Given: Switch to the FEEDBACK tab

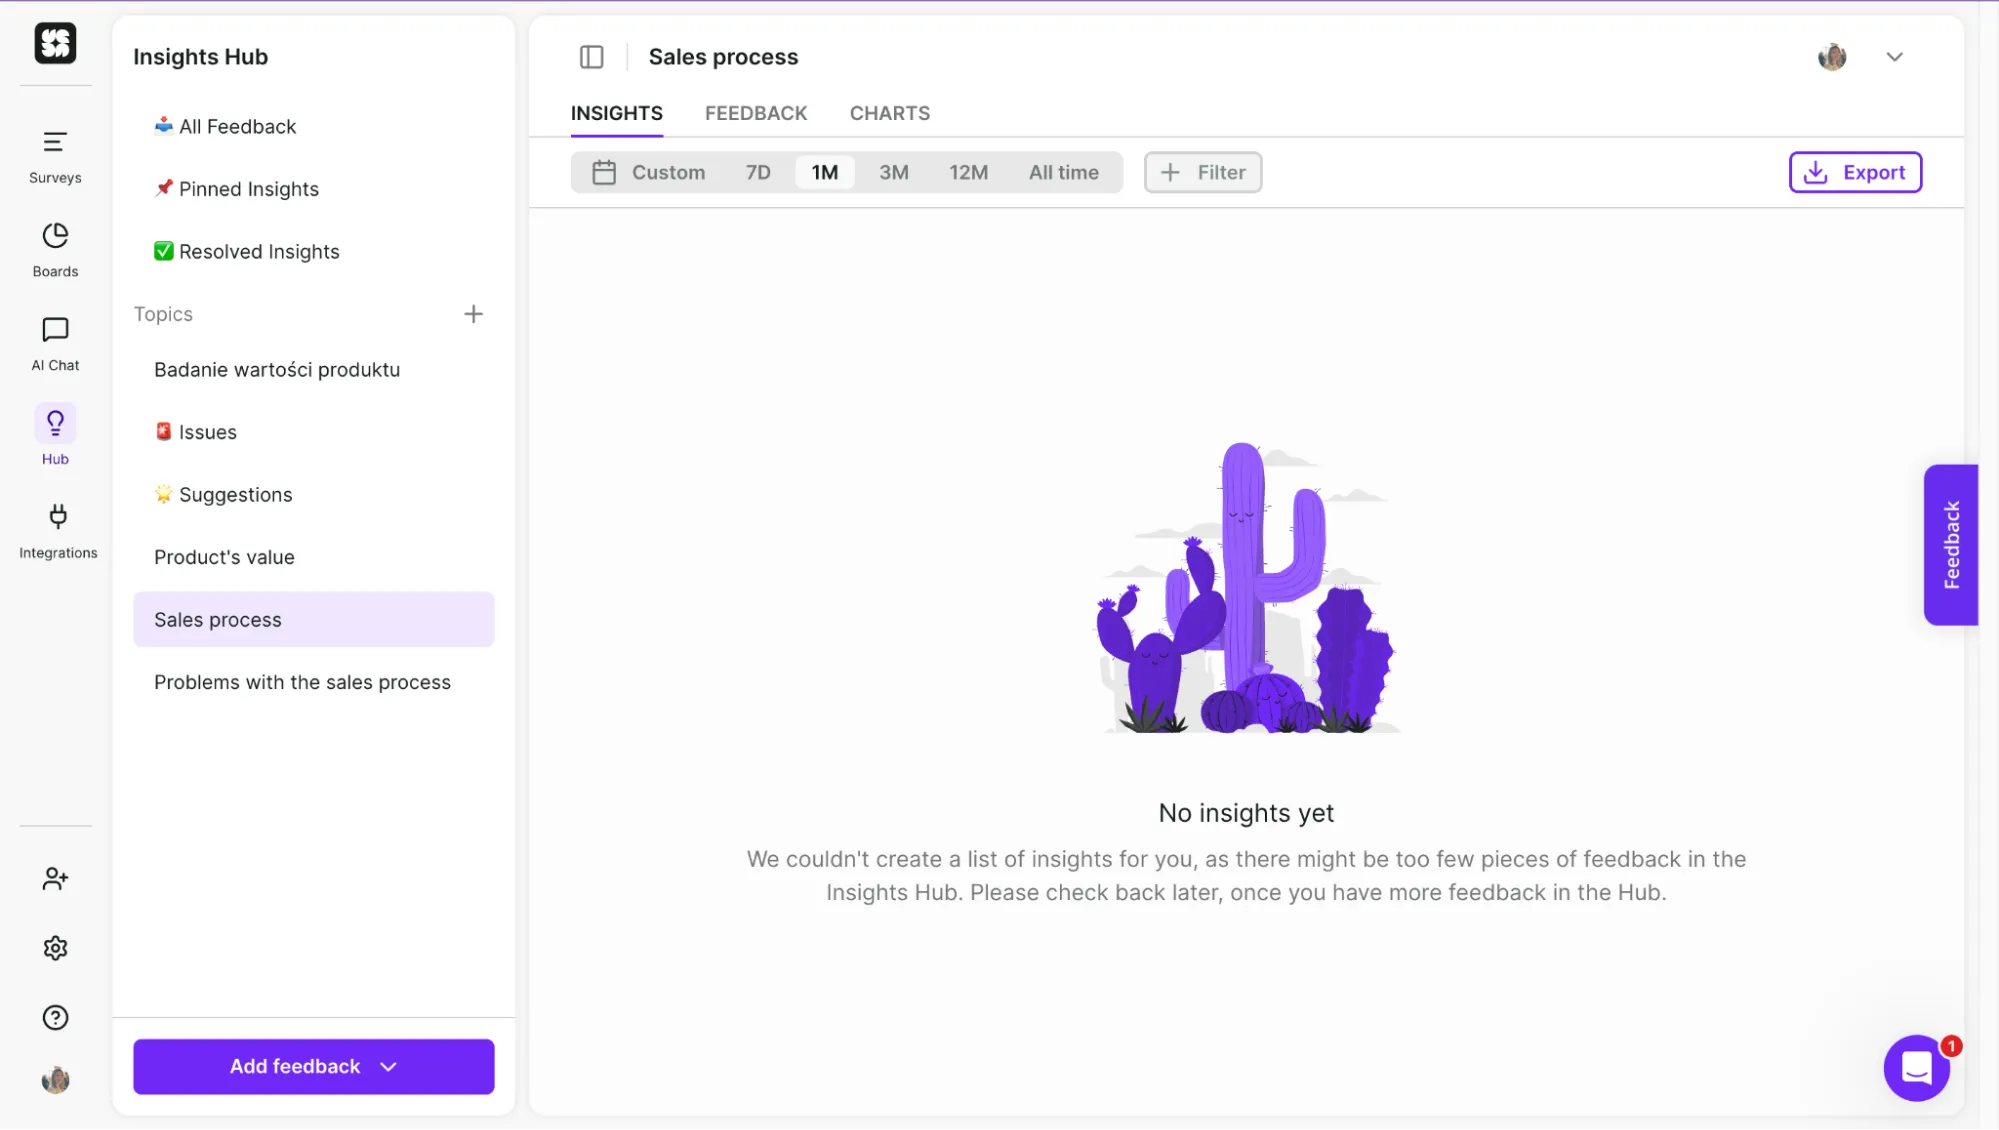Looking at the screenshot, I should tap(755, 113).
